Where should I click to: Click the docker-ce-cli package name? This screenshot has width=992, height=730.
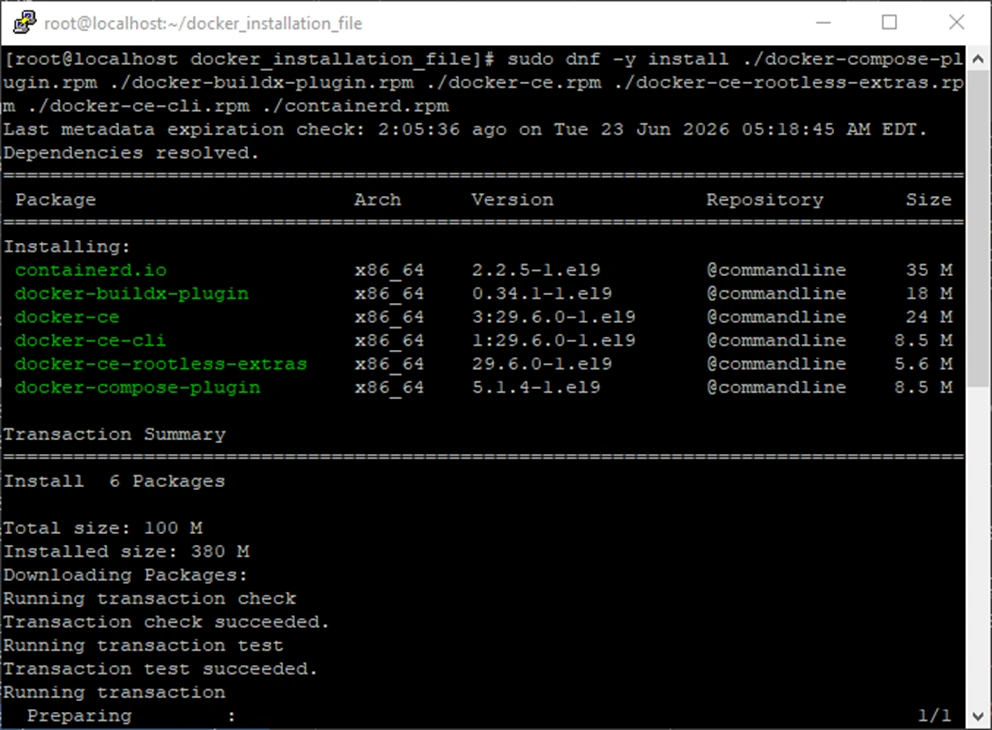coord(90,340)
